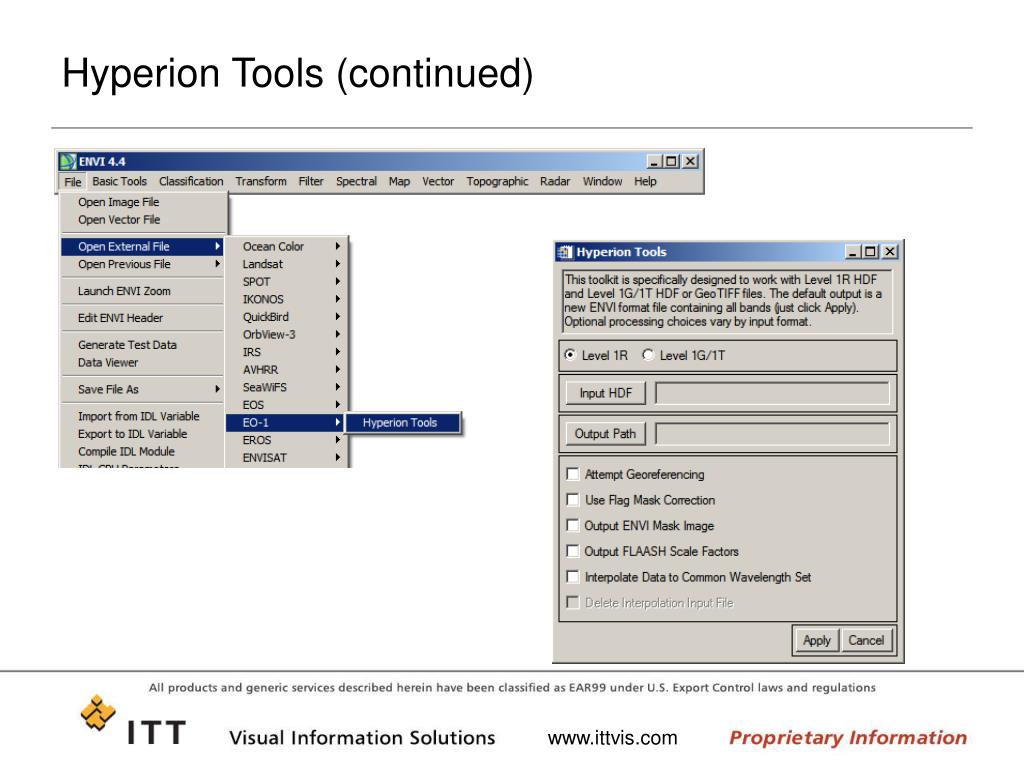Select Save File As entry
This screenshot has height=768, width=1024.
(x=143, y=389)
